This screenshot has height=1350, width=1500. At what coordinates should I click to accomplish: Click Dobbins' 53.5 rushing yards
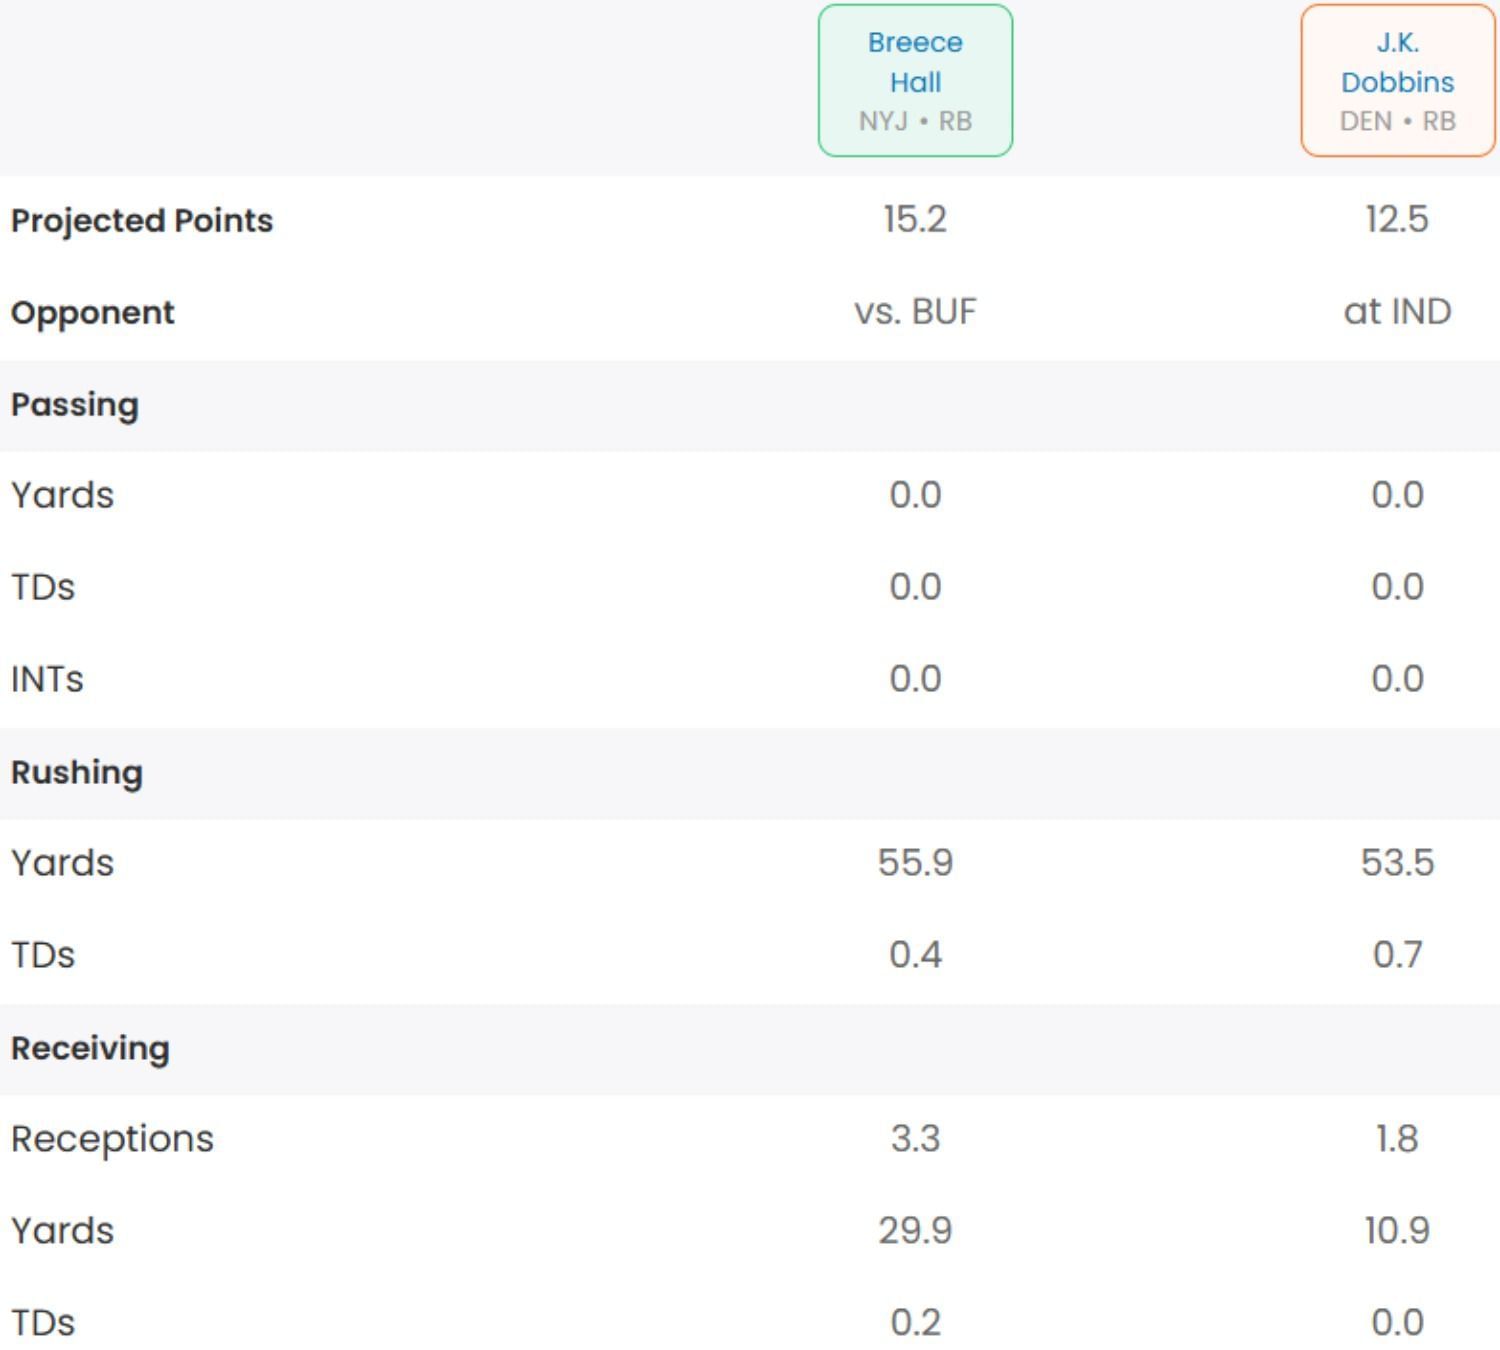click(x=1397, y=862)
